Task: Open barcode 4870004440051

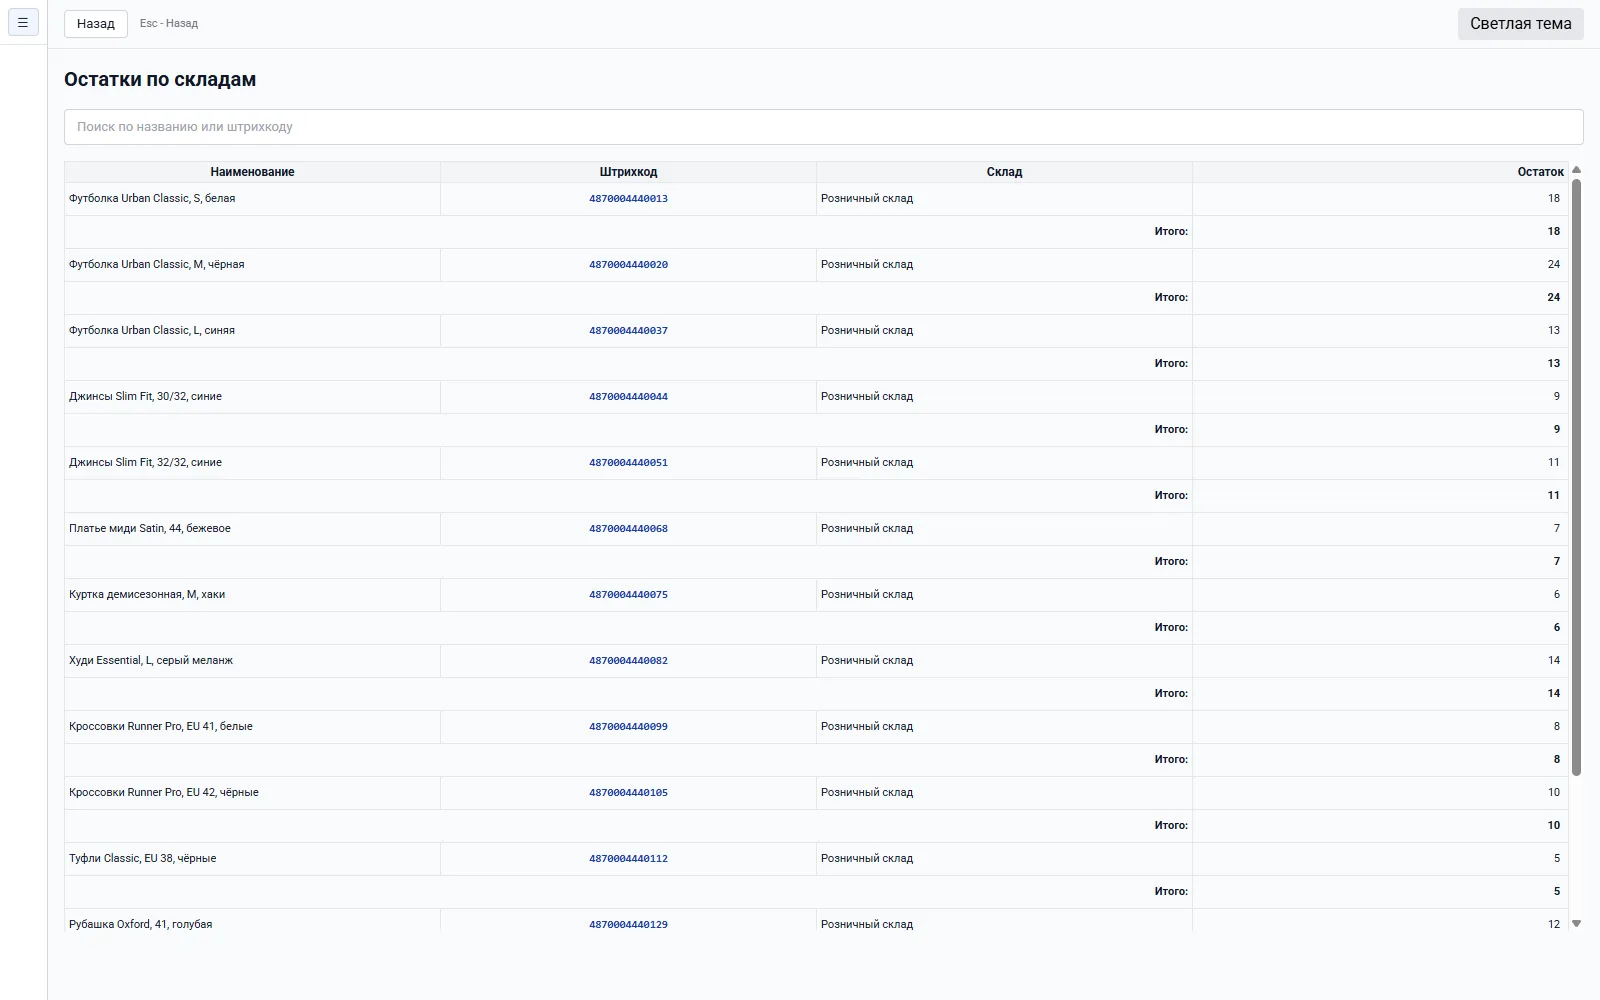Action: tap(628, 463)
